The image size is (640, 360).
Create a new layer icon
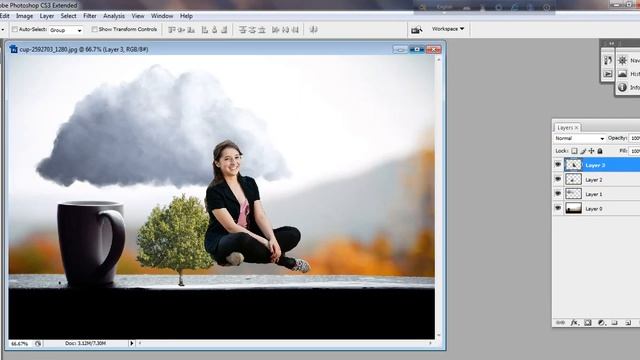click(x=628, y=322)
